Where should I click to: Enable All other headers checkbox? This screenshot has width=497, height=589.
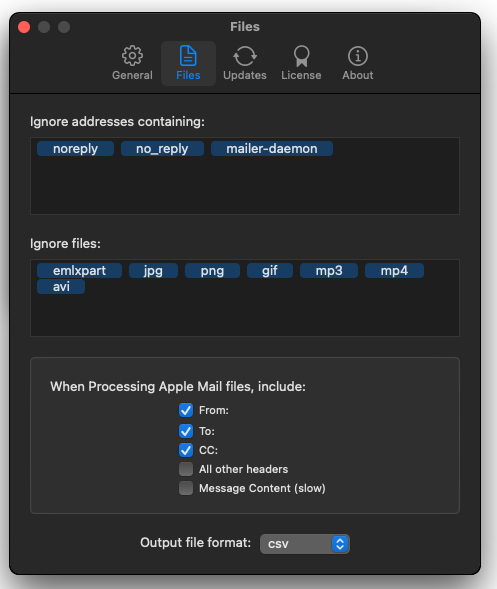(x=186, y=469)
